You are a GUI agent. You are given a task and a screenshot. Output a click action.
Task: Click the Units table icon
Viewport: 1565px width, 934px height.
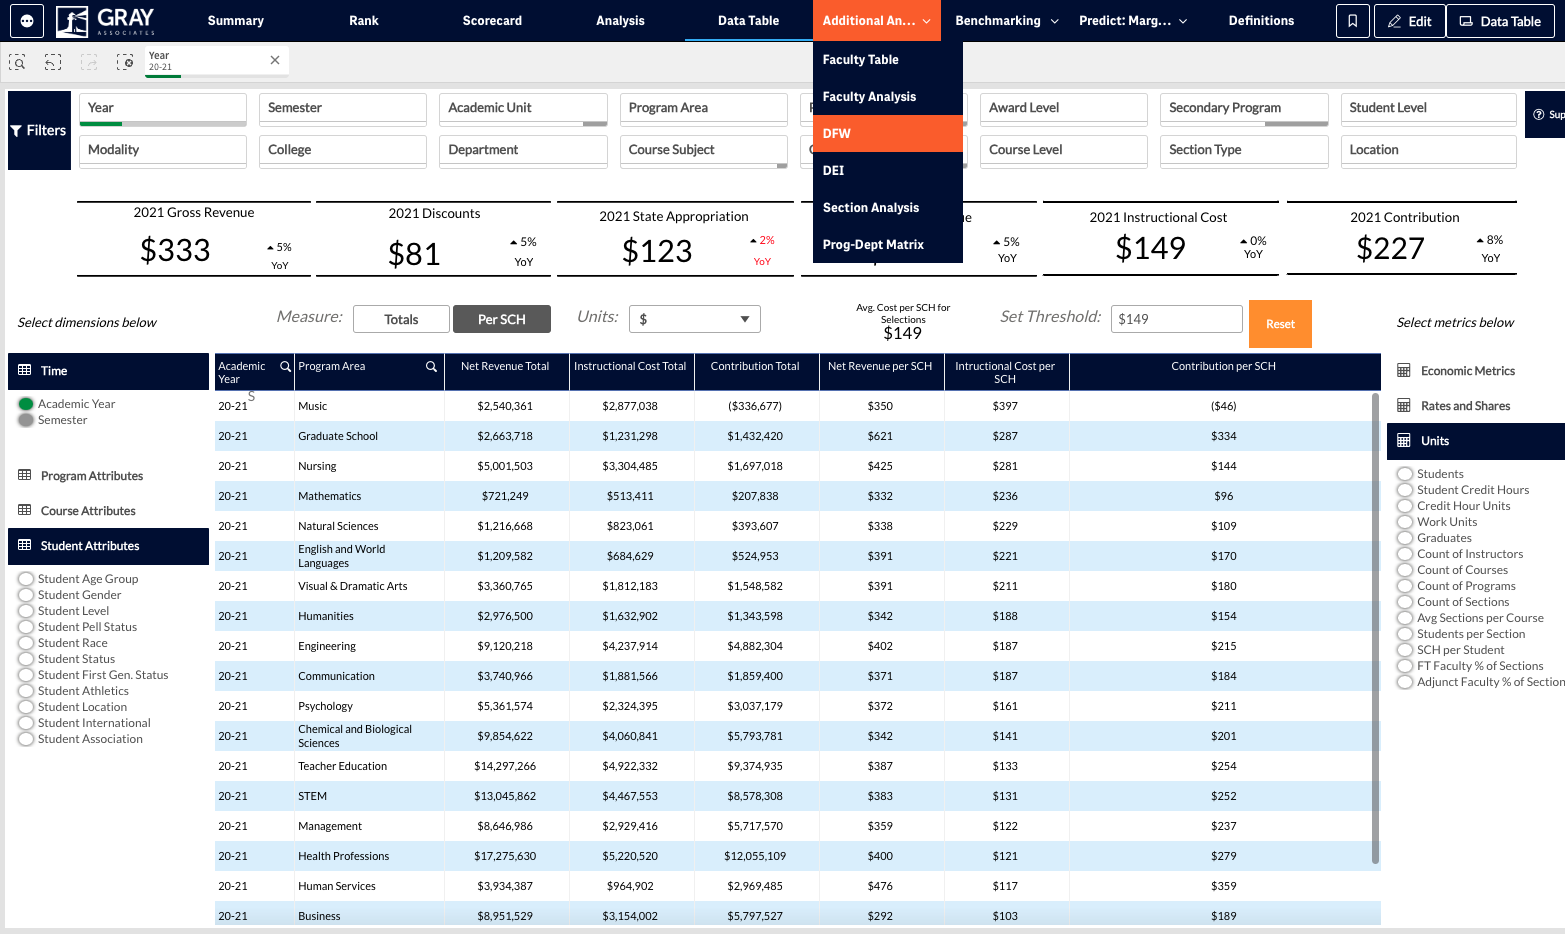click(1404, 440)
